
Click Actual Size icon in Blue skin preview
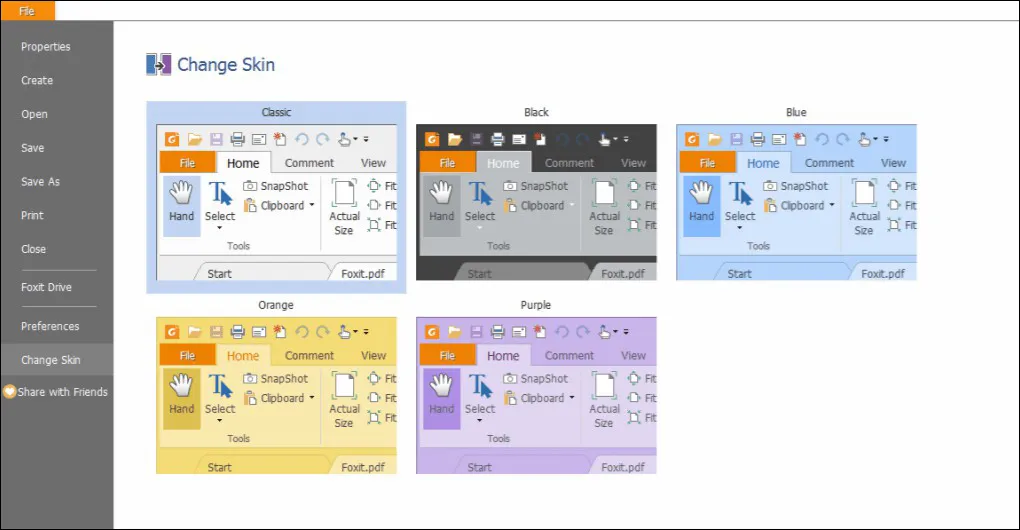tap(864, 193)
